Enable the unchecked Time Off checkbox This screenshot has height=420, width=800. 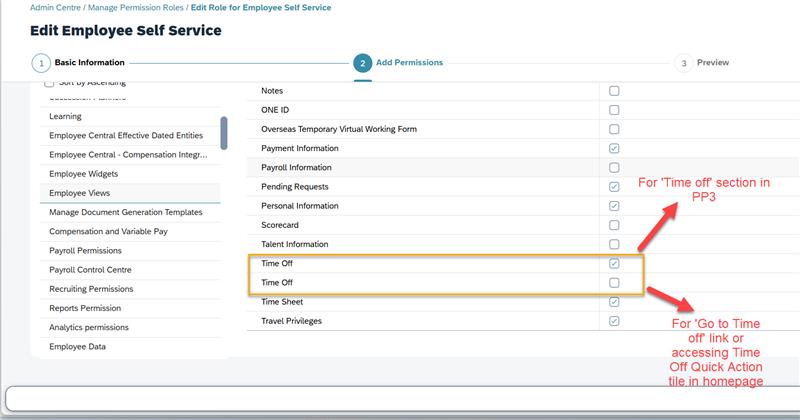614,283
